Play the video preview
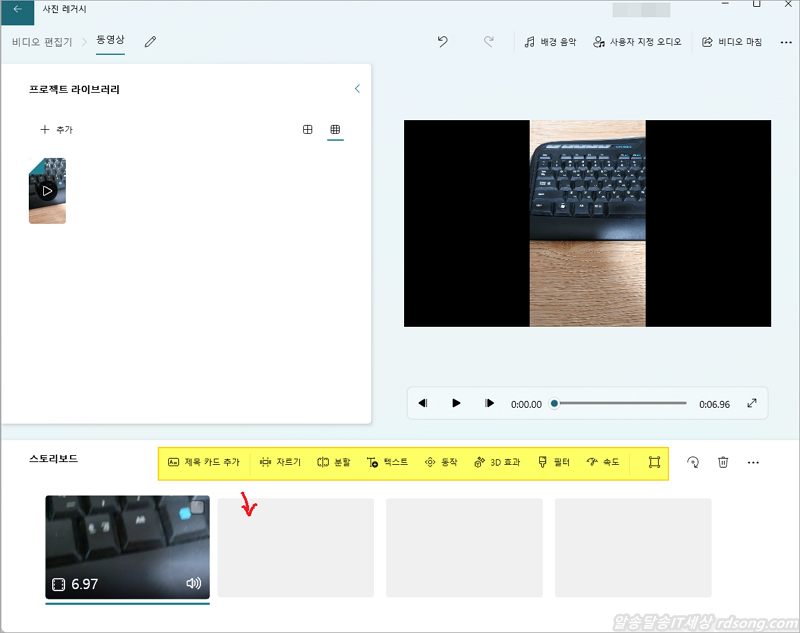Viewport: 800px width, 633px height. [456, 404]
